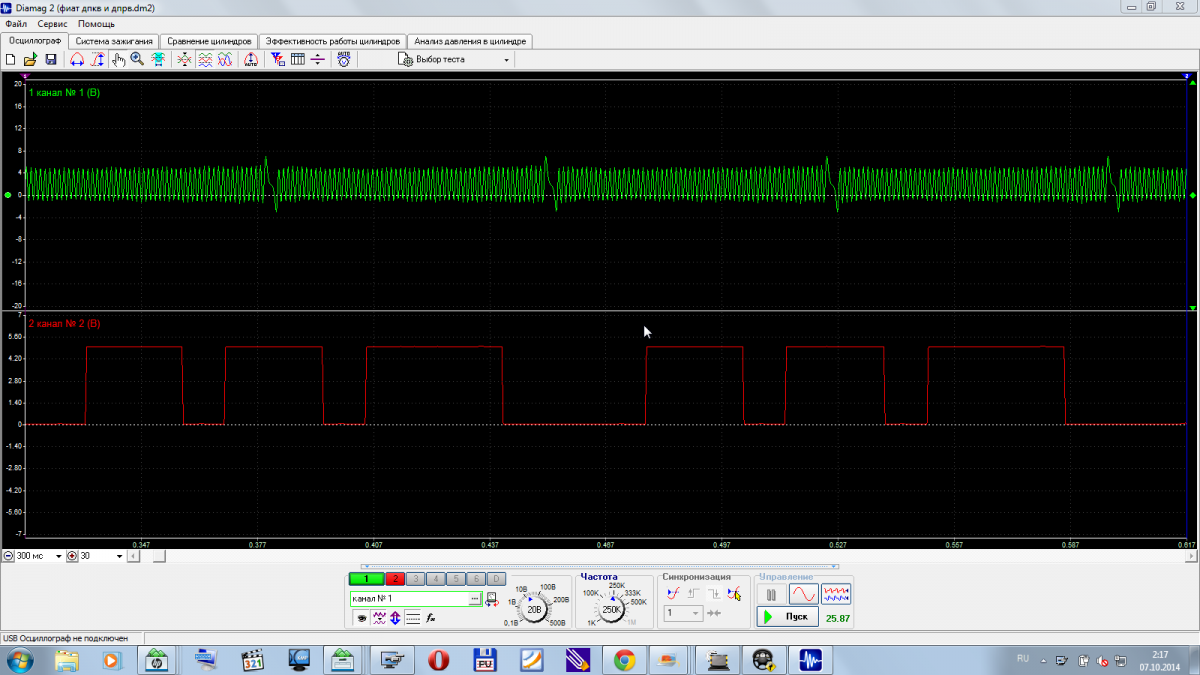This screenshot has width=1200, height=675.
Task: Click the channel swap icon beside name field
Action: [x=492, y=599]
